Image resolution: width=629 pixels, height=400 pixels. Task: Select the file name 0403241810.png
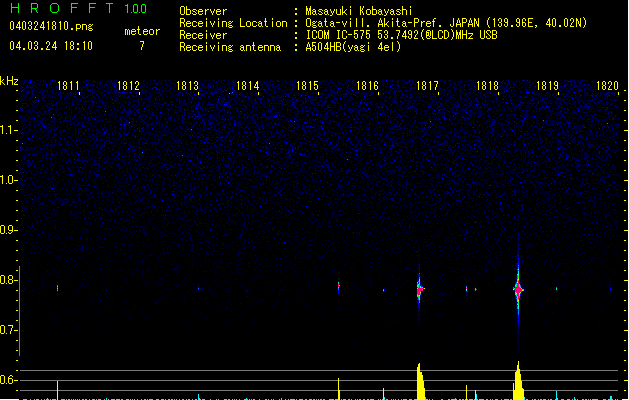tap(50, 26)
